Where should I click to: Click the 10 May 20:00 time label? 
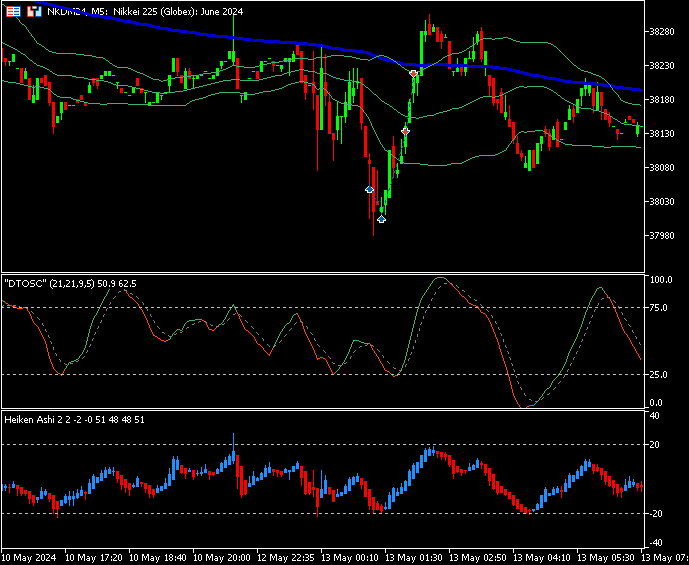221,558
